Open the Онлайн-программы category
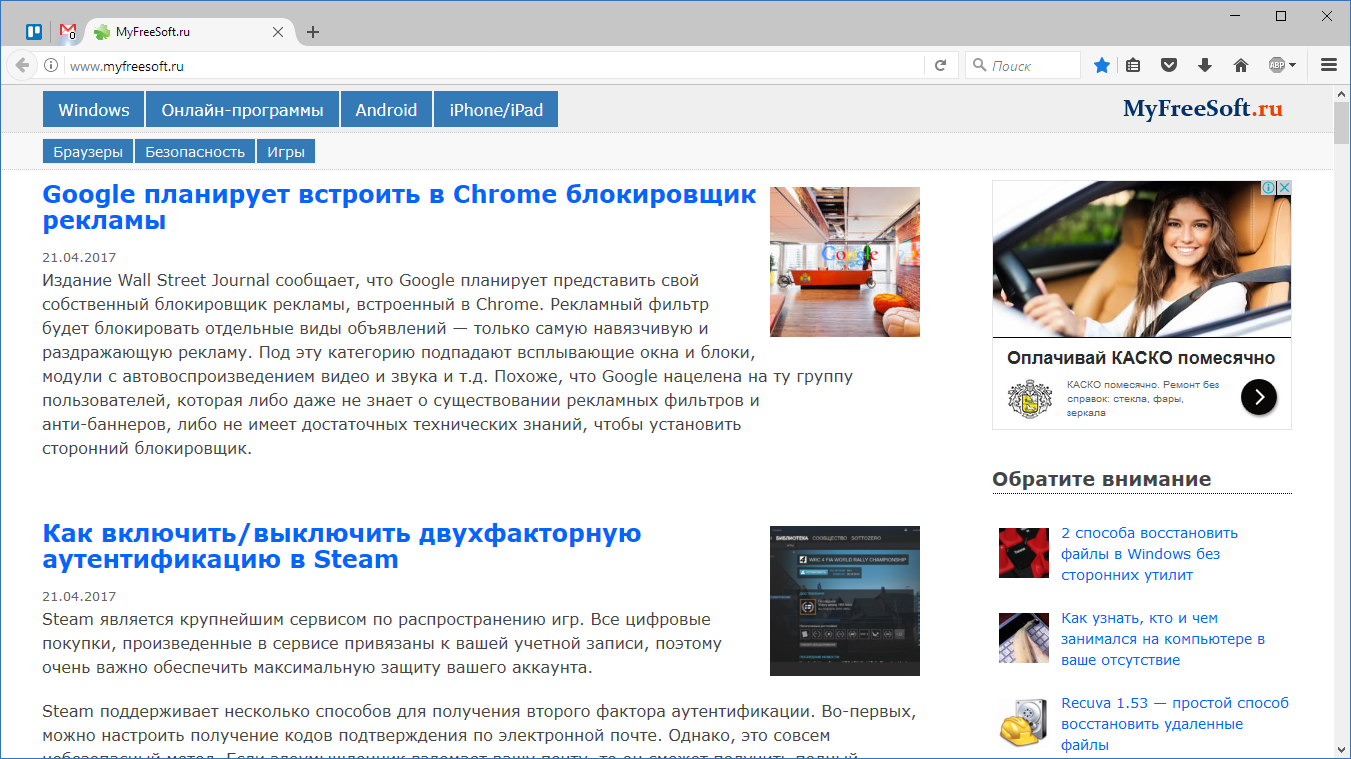This screenshot has width=1351, height=759. click(x=243, y=110)
